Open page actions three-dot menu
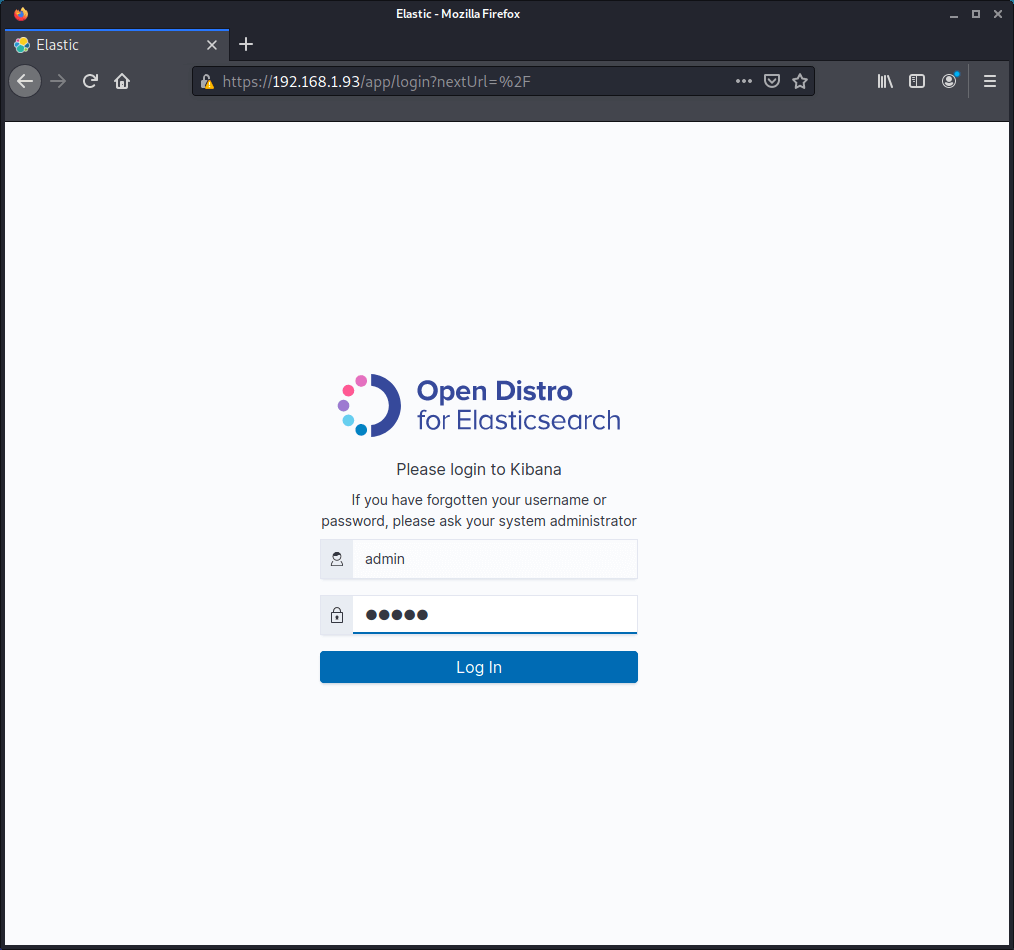The image size is (1014, 950). pyautogui.click(x=744, y=81)
